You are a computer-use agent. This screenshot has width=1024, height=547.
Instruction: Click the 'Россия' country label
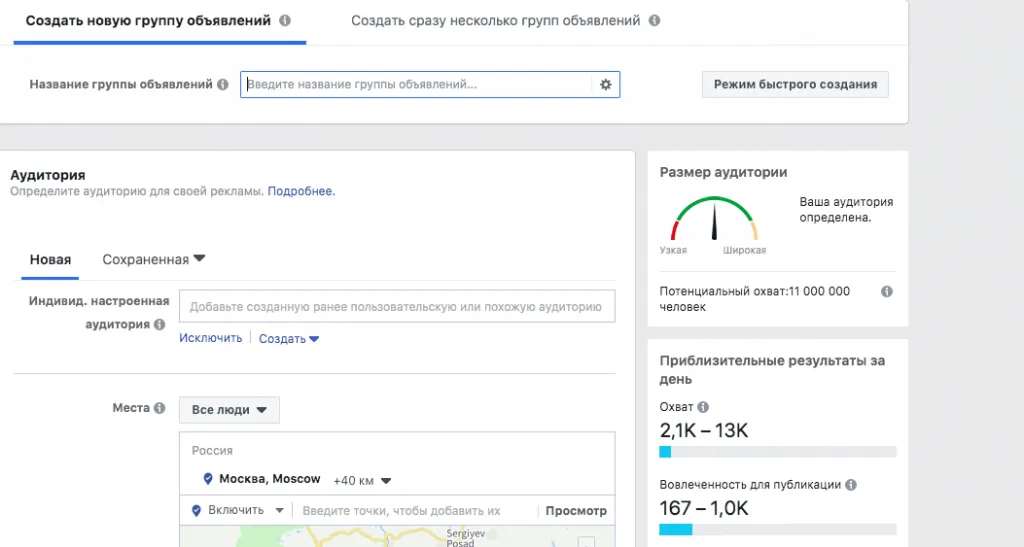pos(212,450)
